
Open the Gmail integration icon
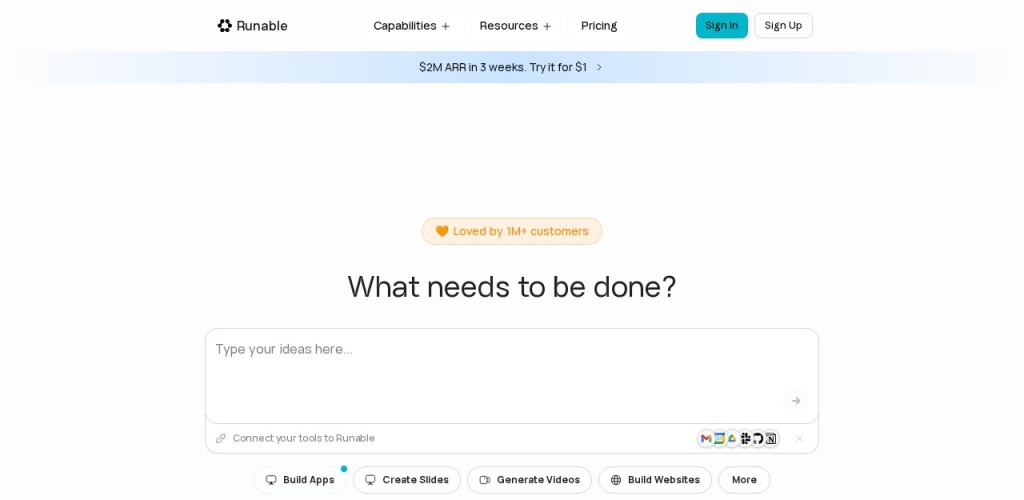click(706, 439)
